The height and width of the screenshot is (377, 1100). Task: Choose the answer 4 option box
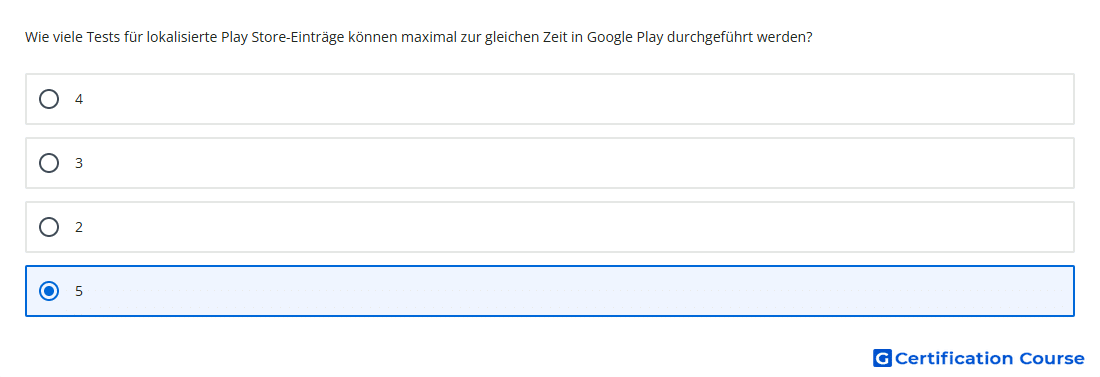(x=550, y=99)
